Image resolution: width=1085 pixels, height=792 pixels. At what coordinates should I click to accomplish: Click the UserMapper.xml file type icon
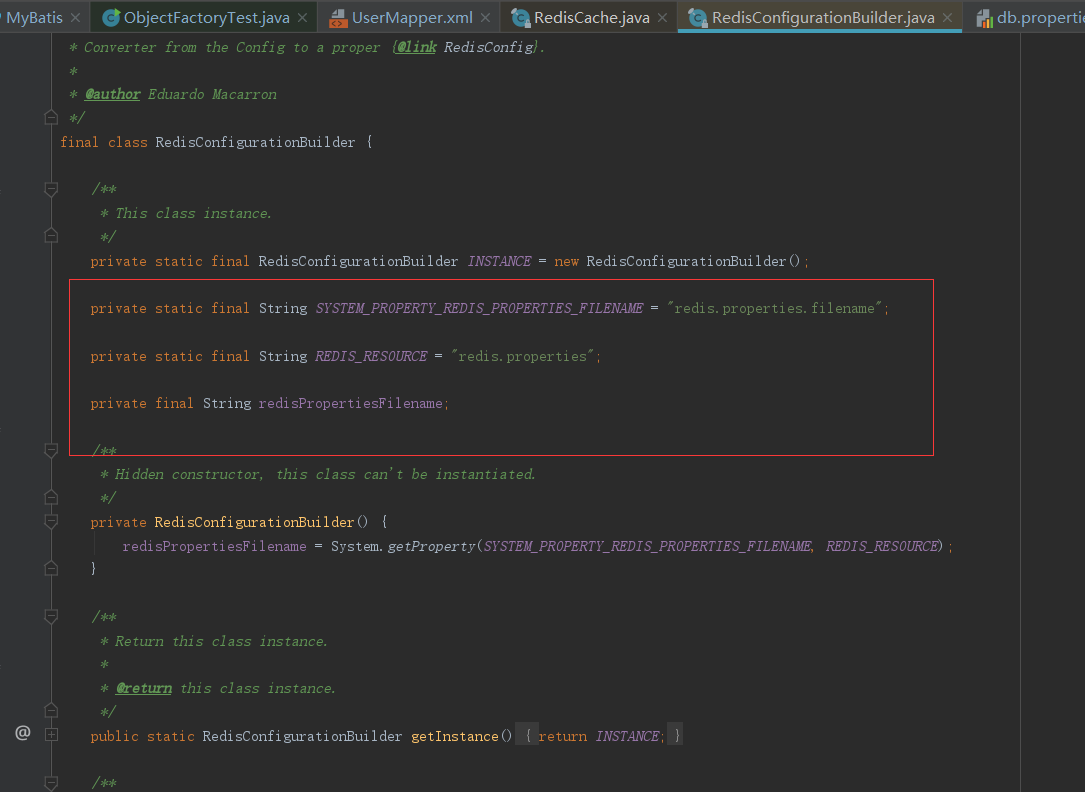[x=338, y=18]
